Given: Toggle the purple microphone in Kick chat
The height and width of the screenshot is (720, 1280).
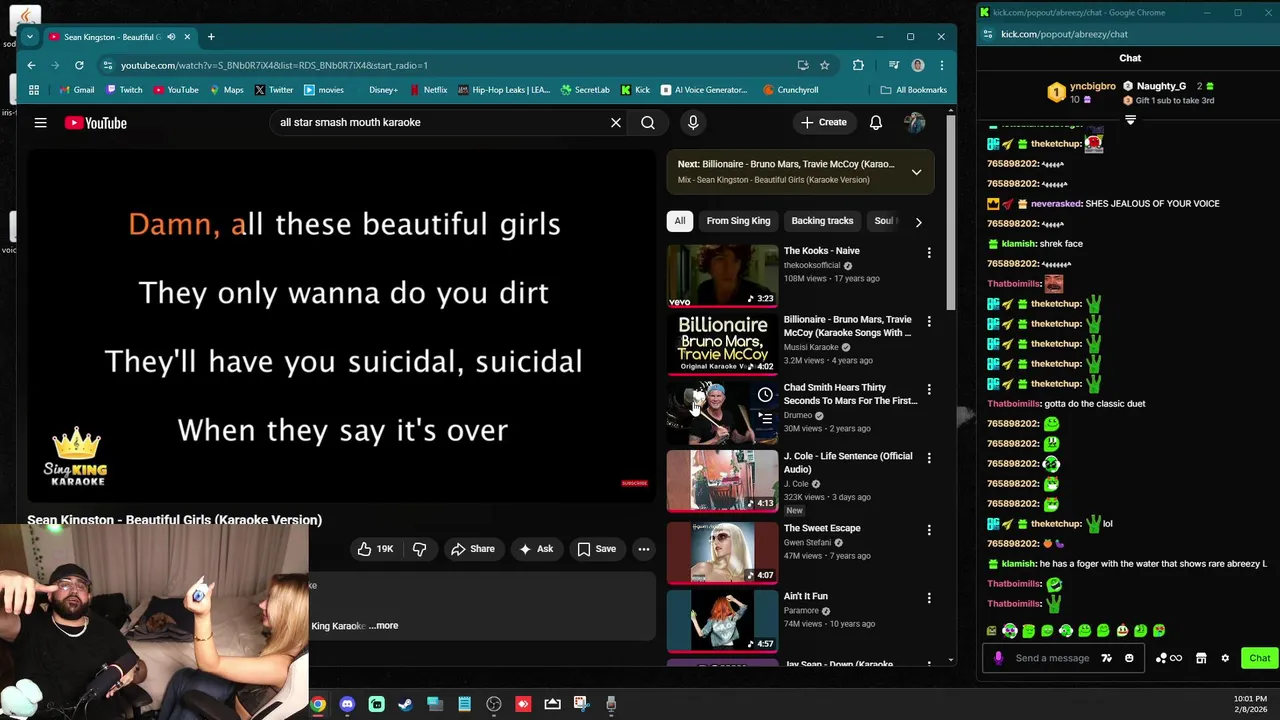Looking at the screenshot, I should (x=998, y=658).
